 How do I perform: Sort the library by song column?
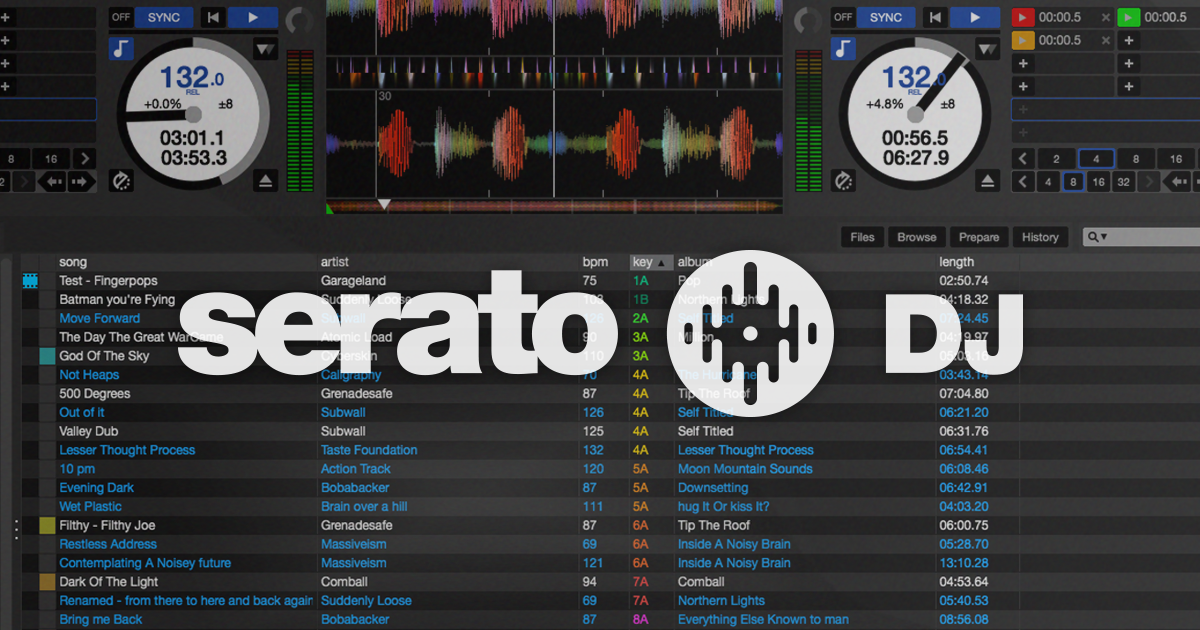73,262
